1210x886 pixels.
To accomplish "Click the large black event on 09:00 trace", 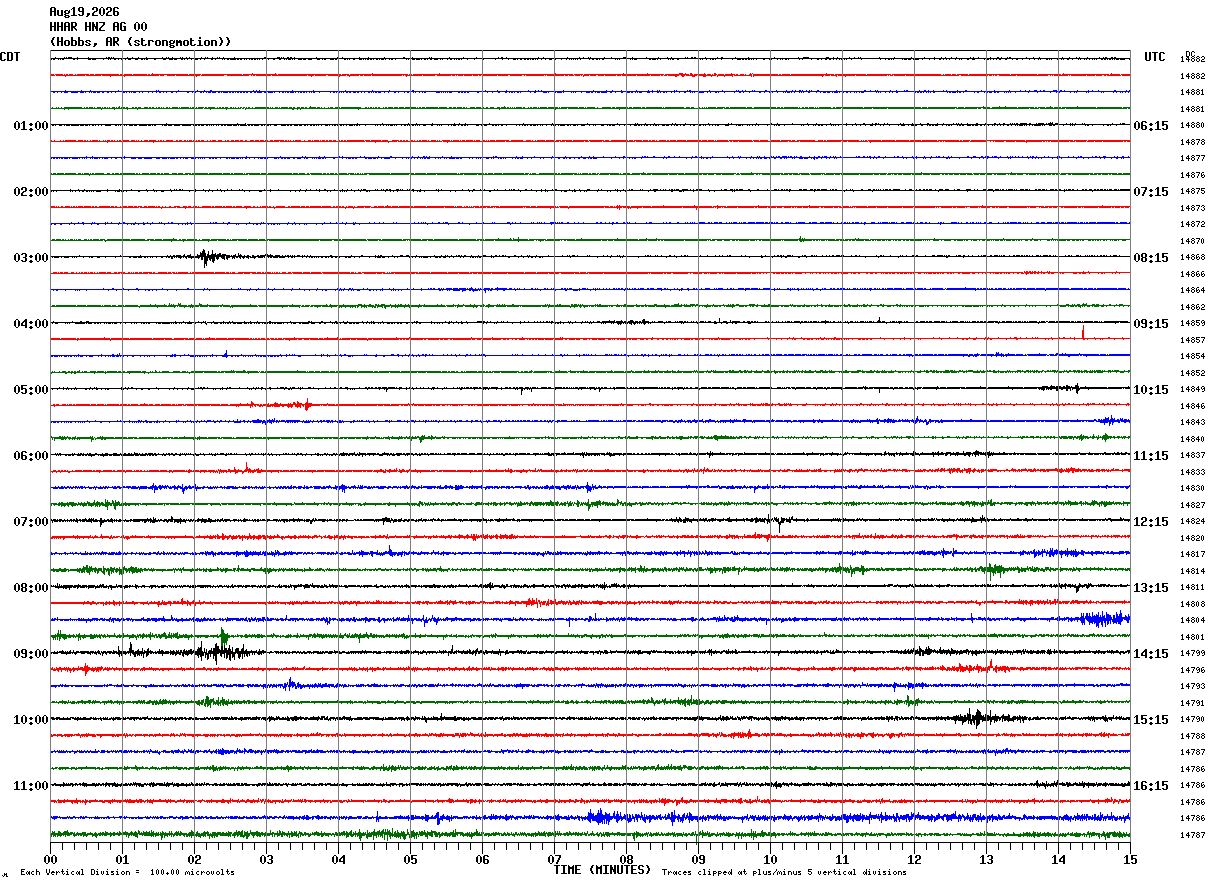I will coord(222,652).
